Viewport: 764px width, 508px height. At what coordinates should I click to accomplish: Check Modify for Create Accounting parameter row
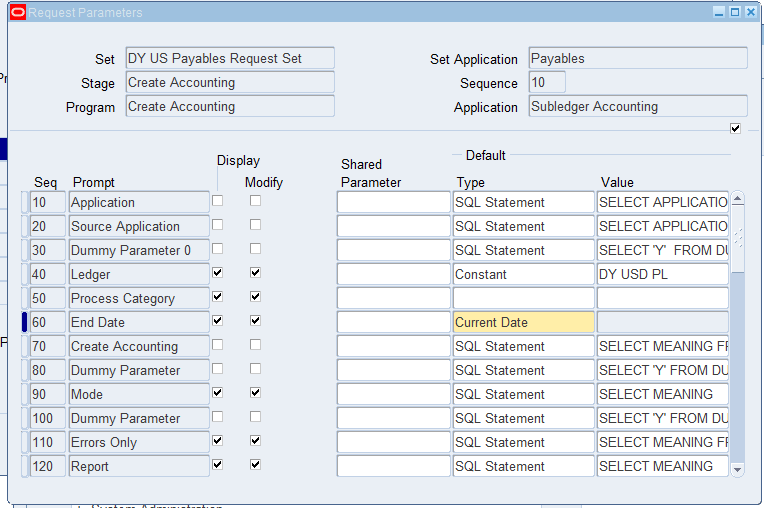[x=255, y=344]
